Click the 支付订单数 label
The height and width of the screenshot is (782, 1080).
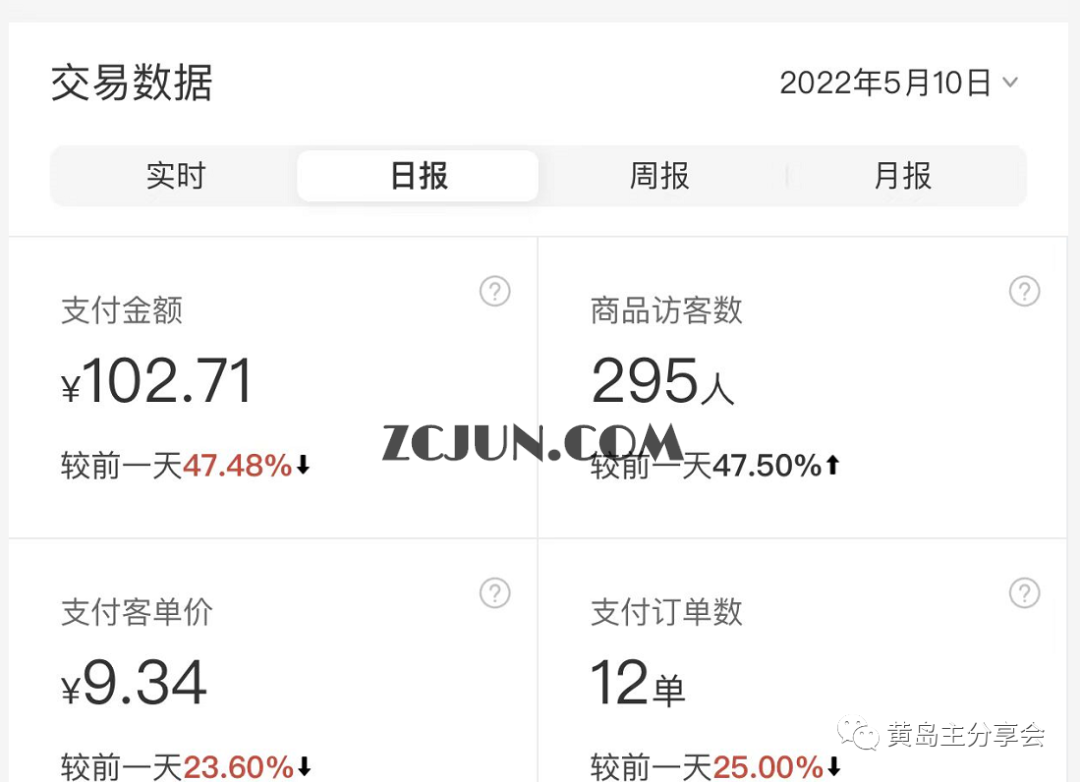tap(667, 612)
